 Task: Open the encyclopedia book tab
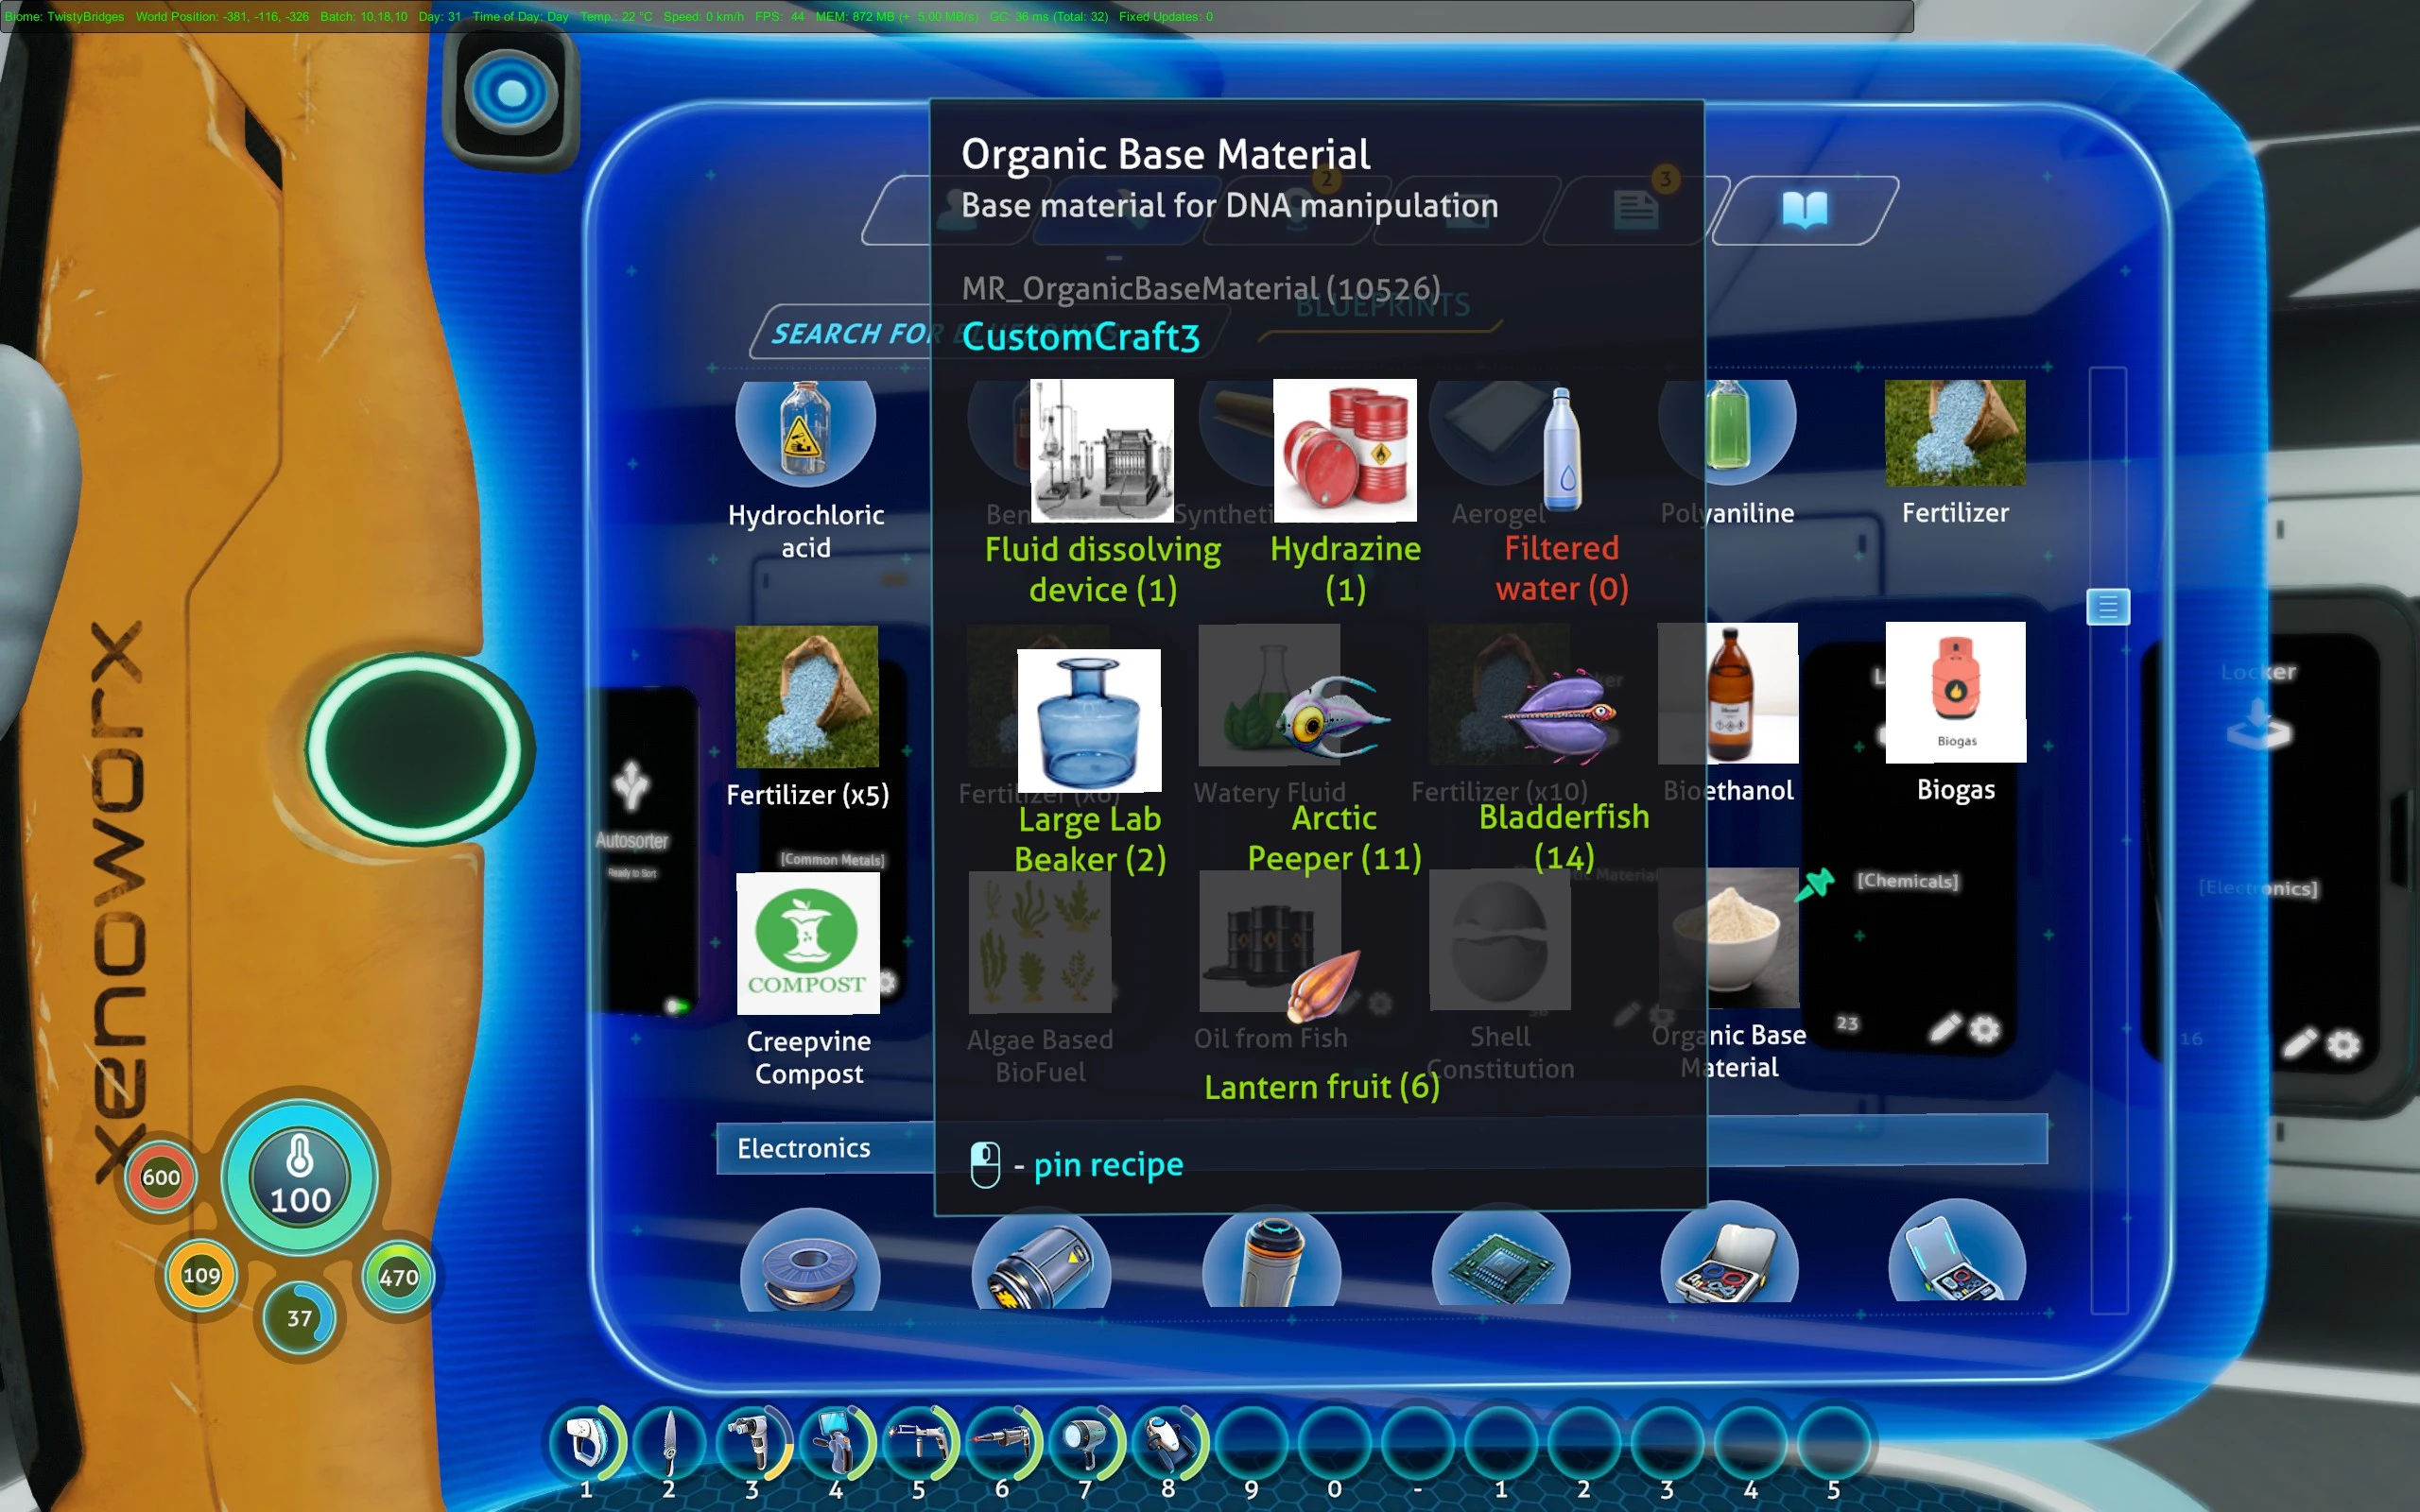click(1805, 210)
